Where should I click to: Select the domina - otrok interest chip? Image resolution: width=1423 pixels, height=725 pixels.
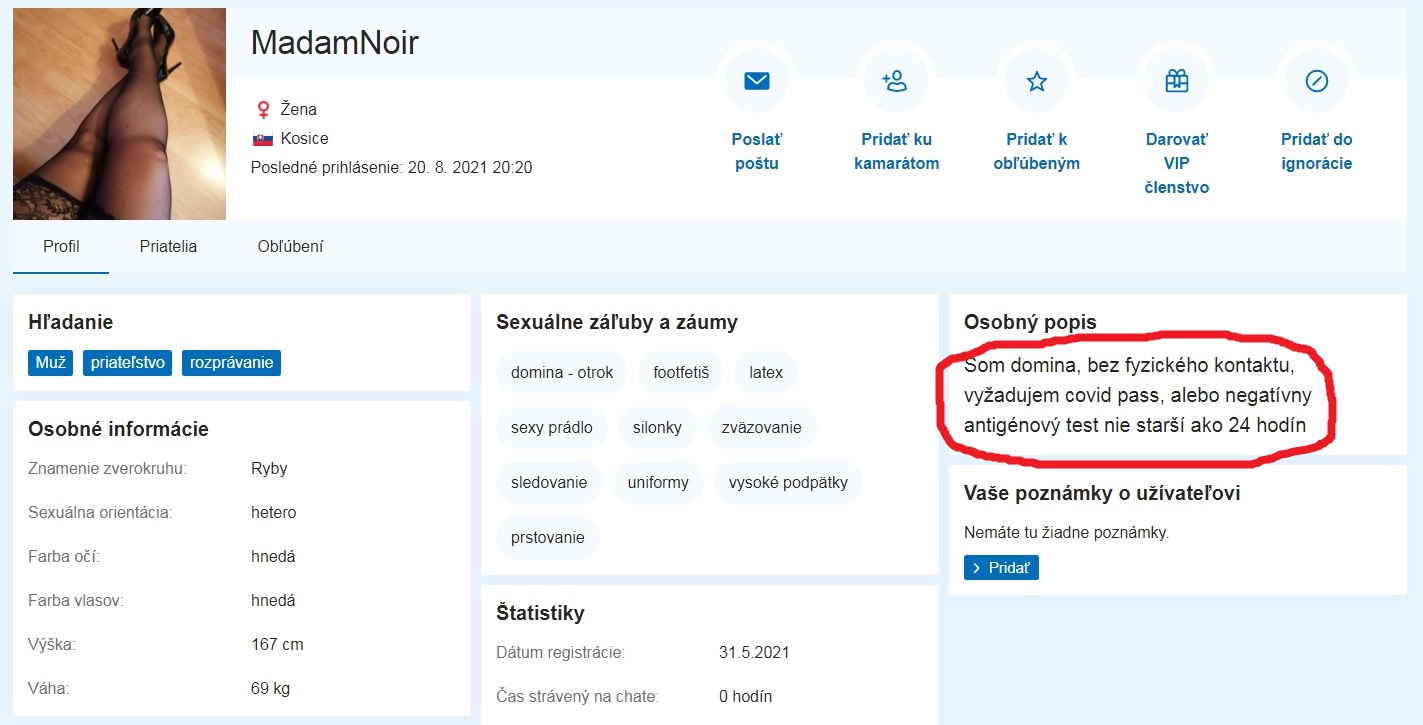pyautogui.click(x=561, y=372)
